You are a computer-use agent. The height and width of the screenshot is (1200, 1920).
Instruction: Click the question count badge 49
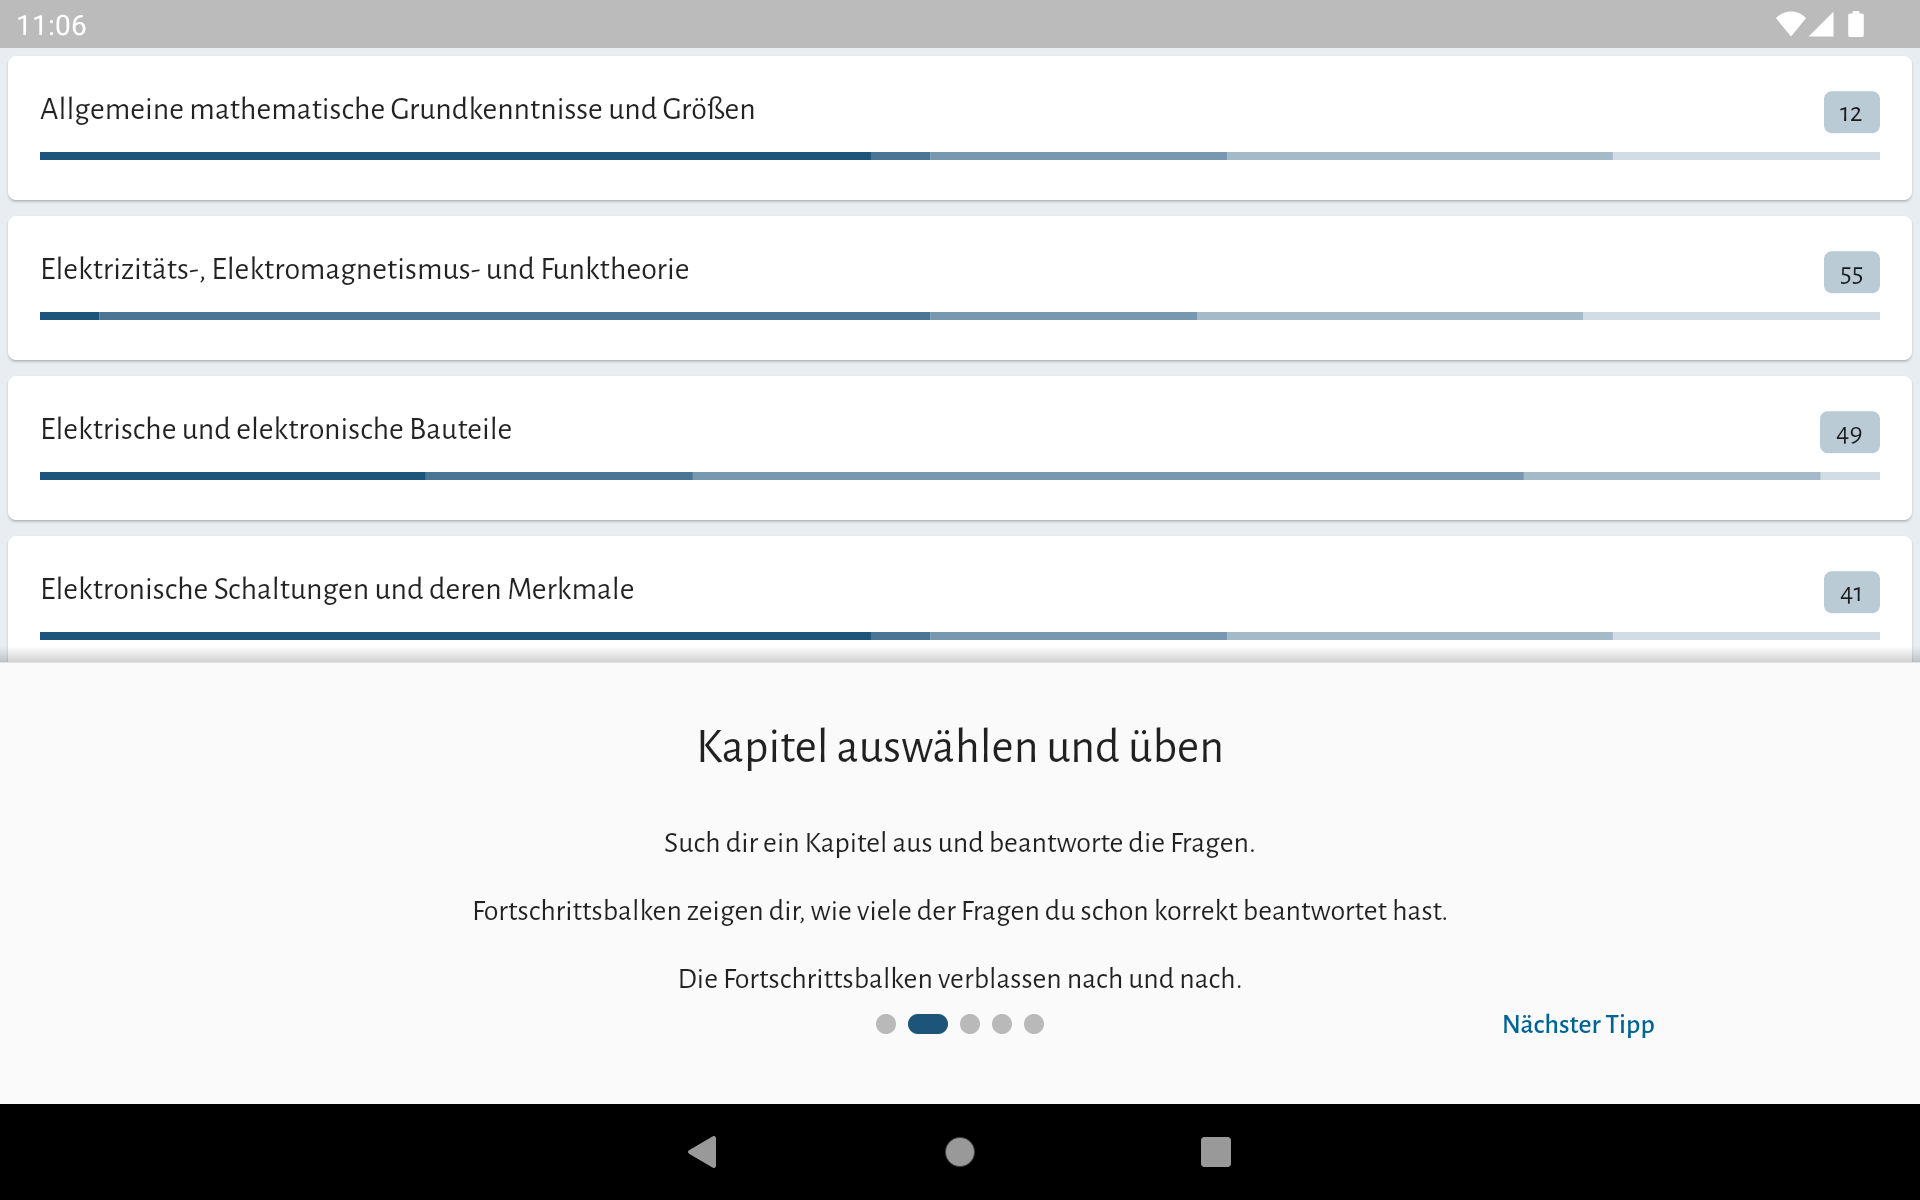coord(1848,433)
